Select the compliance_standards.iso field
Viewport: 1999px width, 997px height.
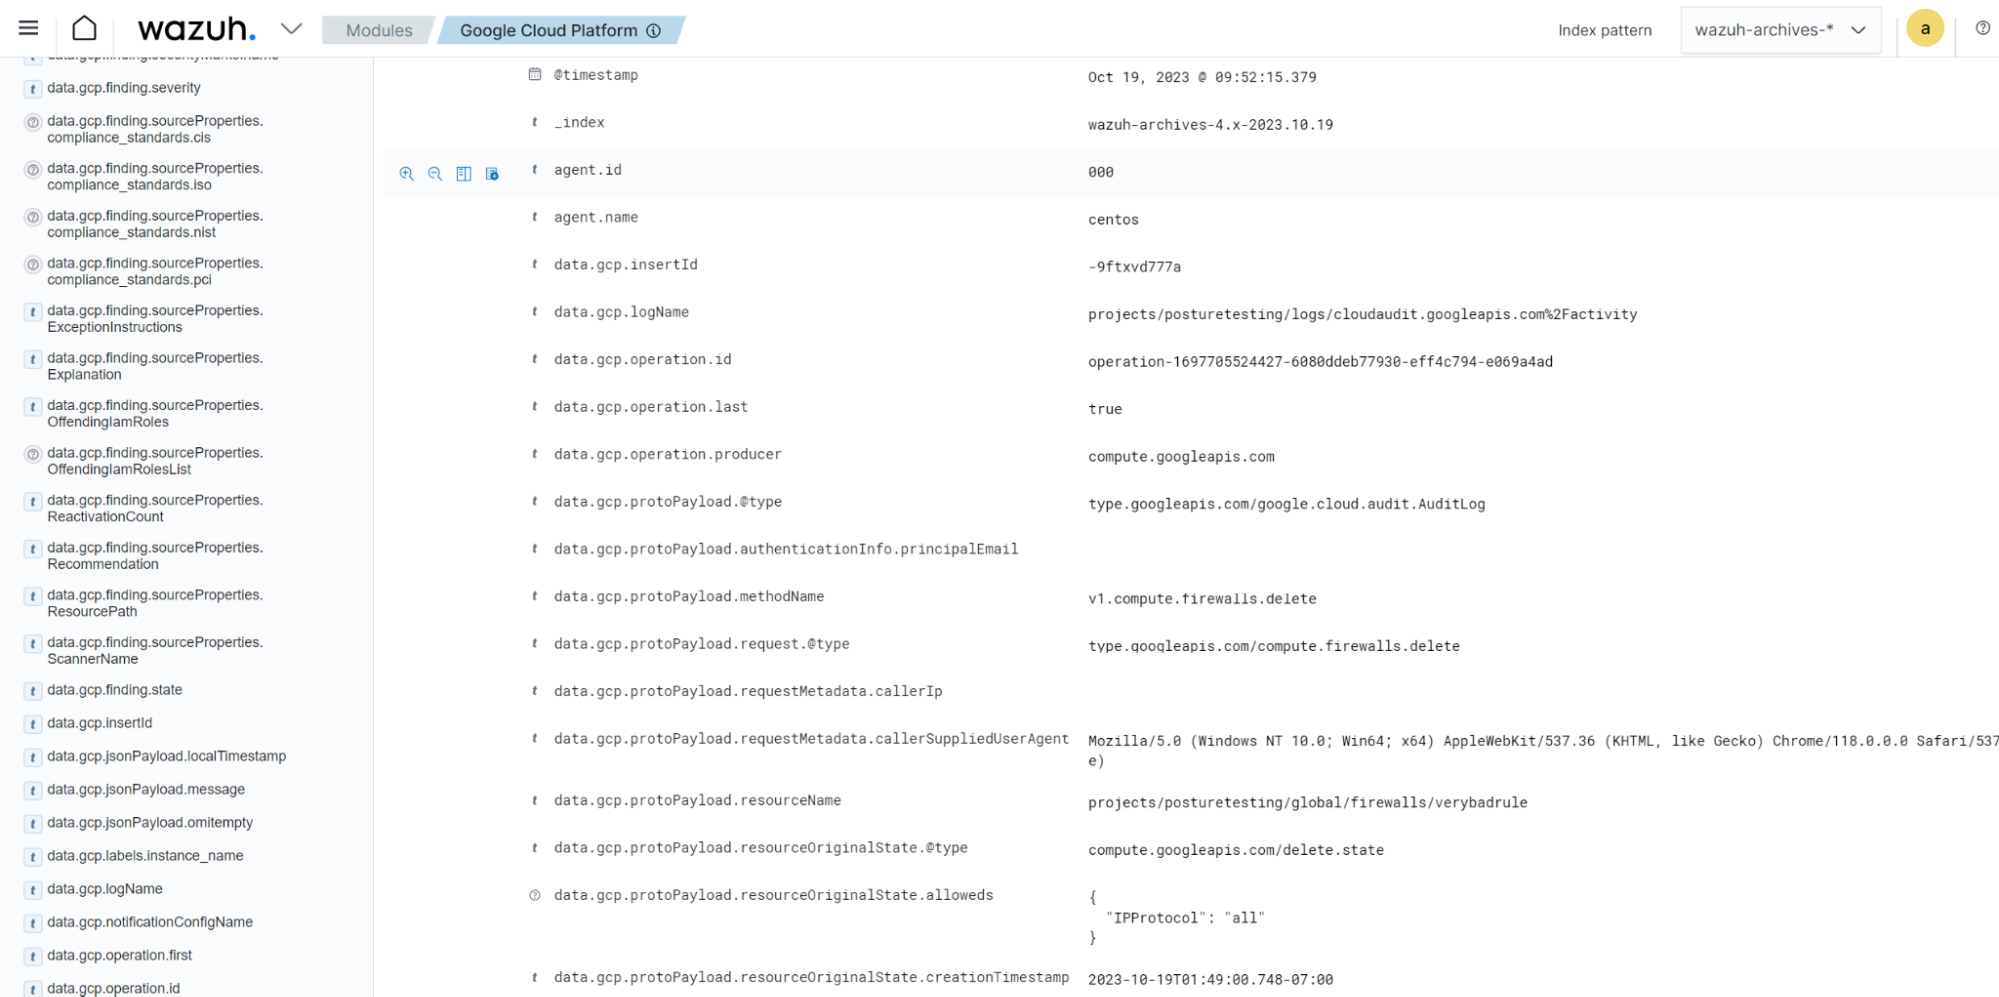(155, 176)
